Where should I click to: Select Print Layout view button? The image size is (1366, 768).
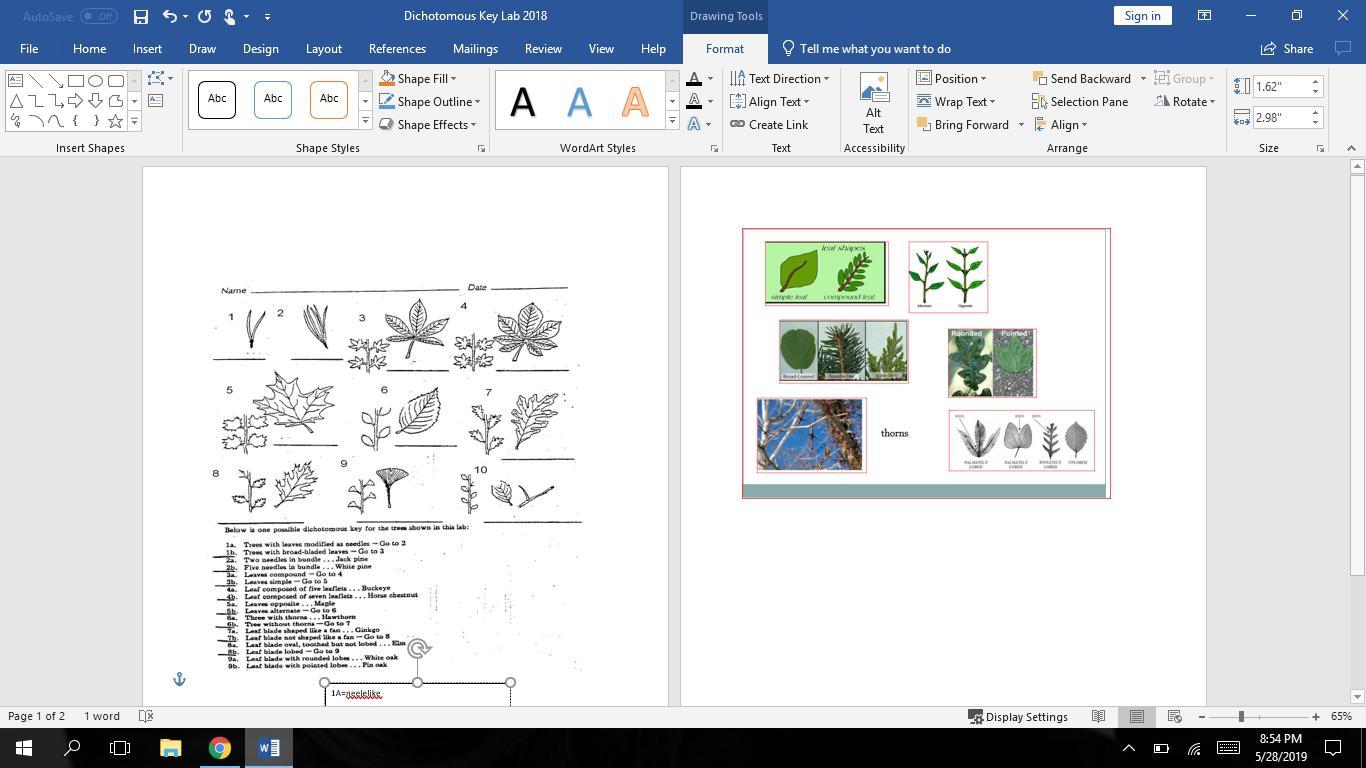pos(1137,716)
